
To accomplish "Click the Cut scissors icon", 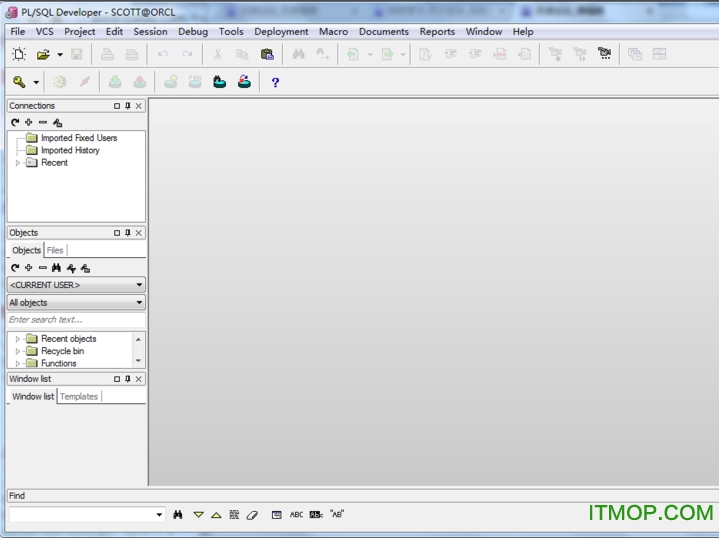I will click(x=218, y=54).
